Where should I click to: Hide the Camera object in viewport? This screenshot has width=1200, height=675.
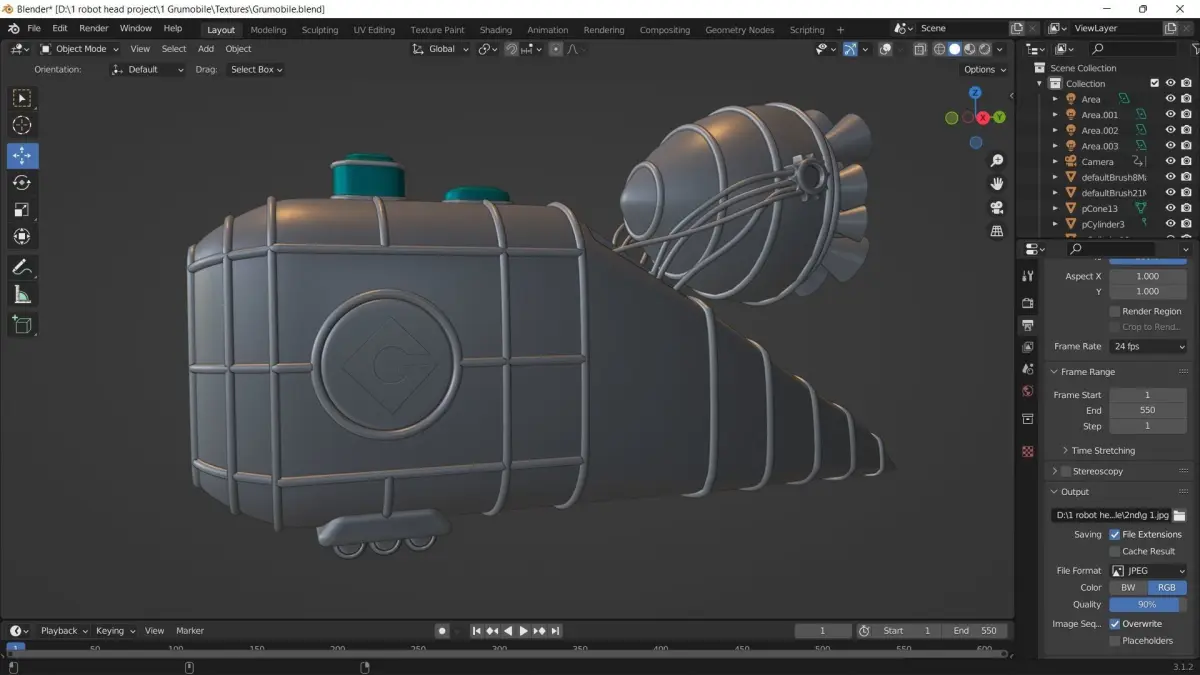(x=1170, y=161)
